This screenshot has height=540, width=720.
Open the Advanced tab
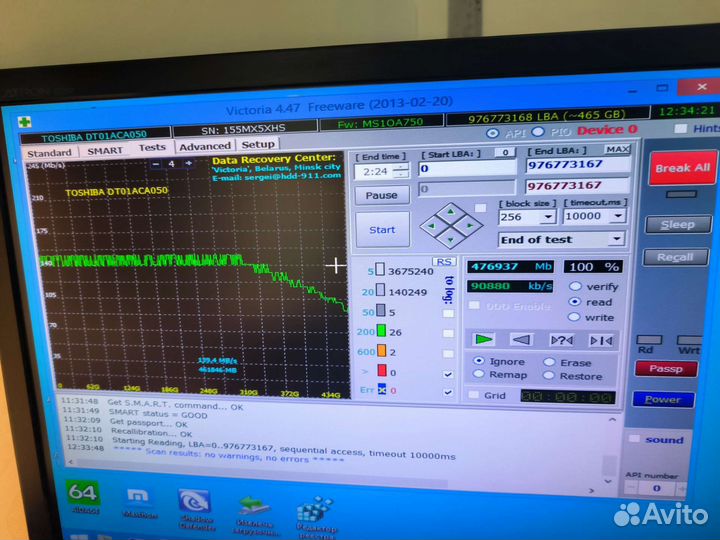(x=204, y=146)
